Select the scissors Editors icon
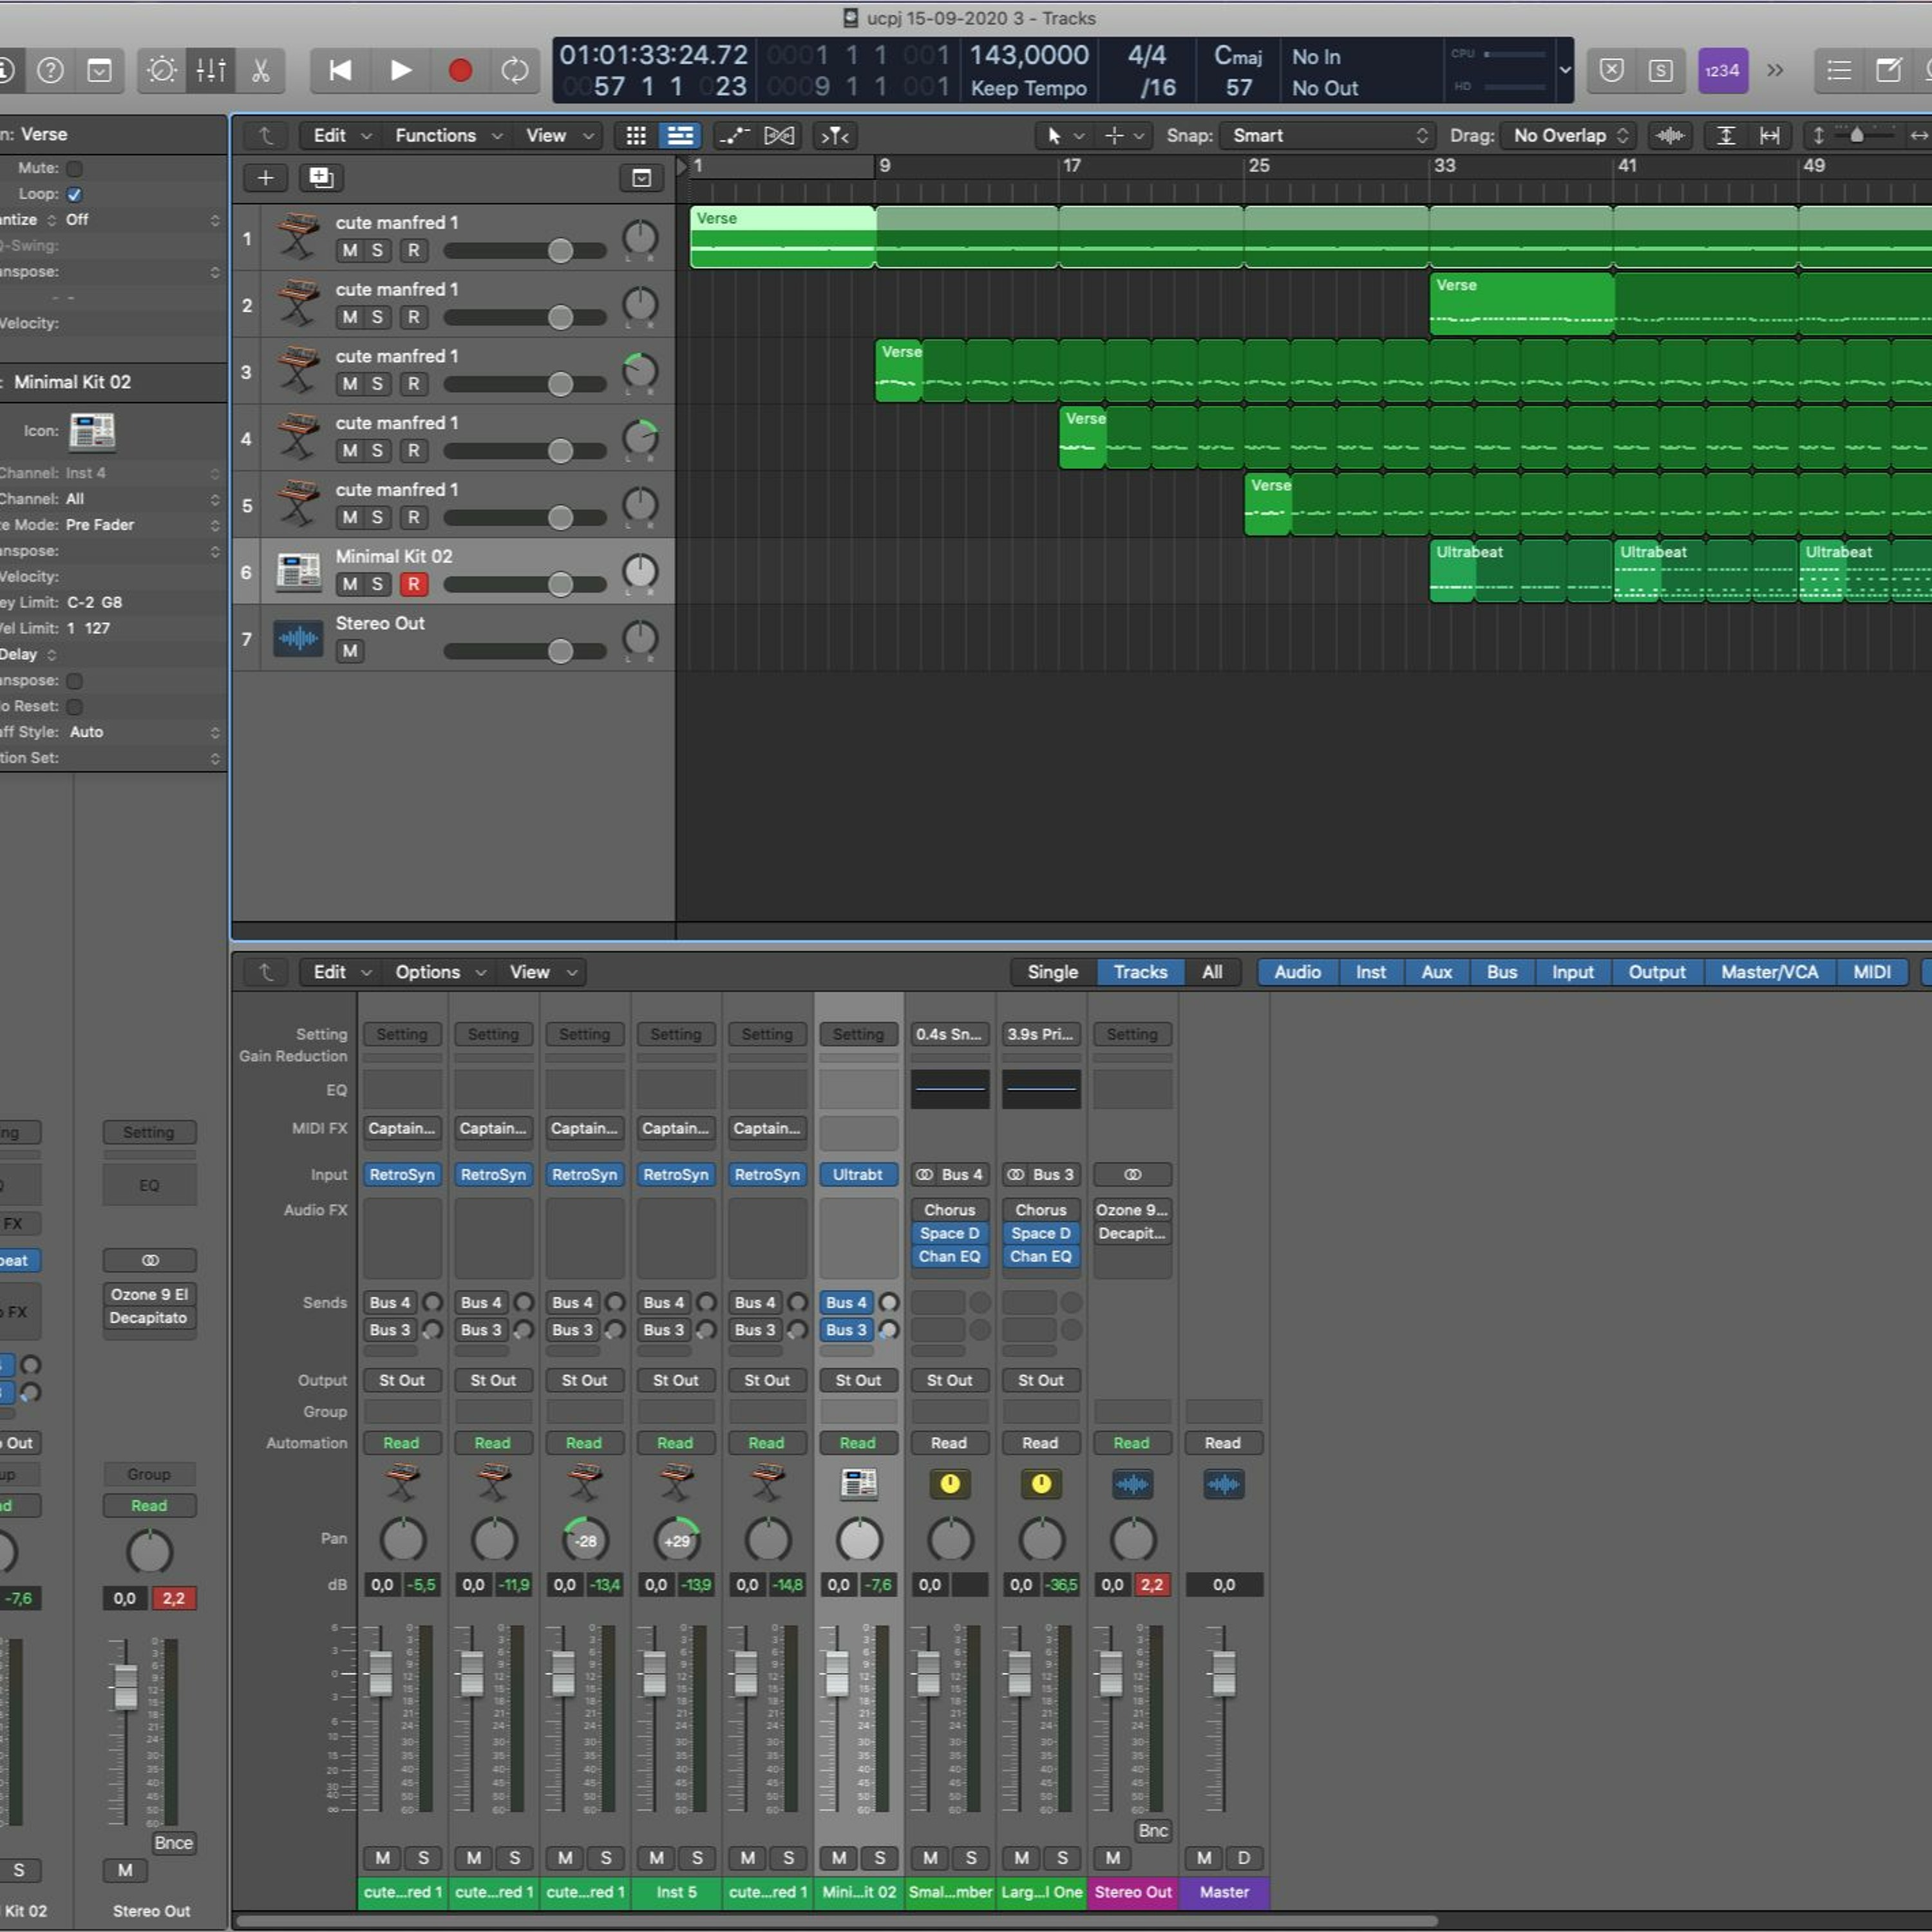The image size is (1932, 1932). click(x=260, y=70)
